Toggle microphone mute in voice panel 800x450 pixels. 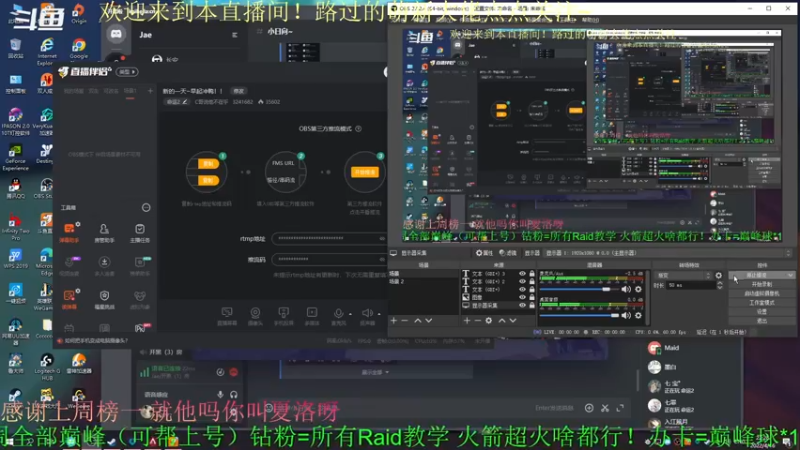(x=220, y=394)
